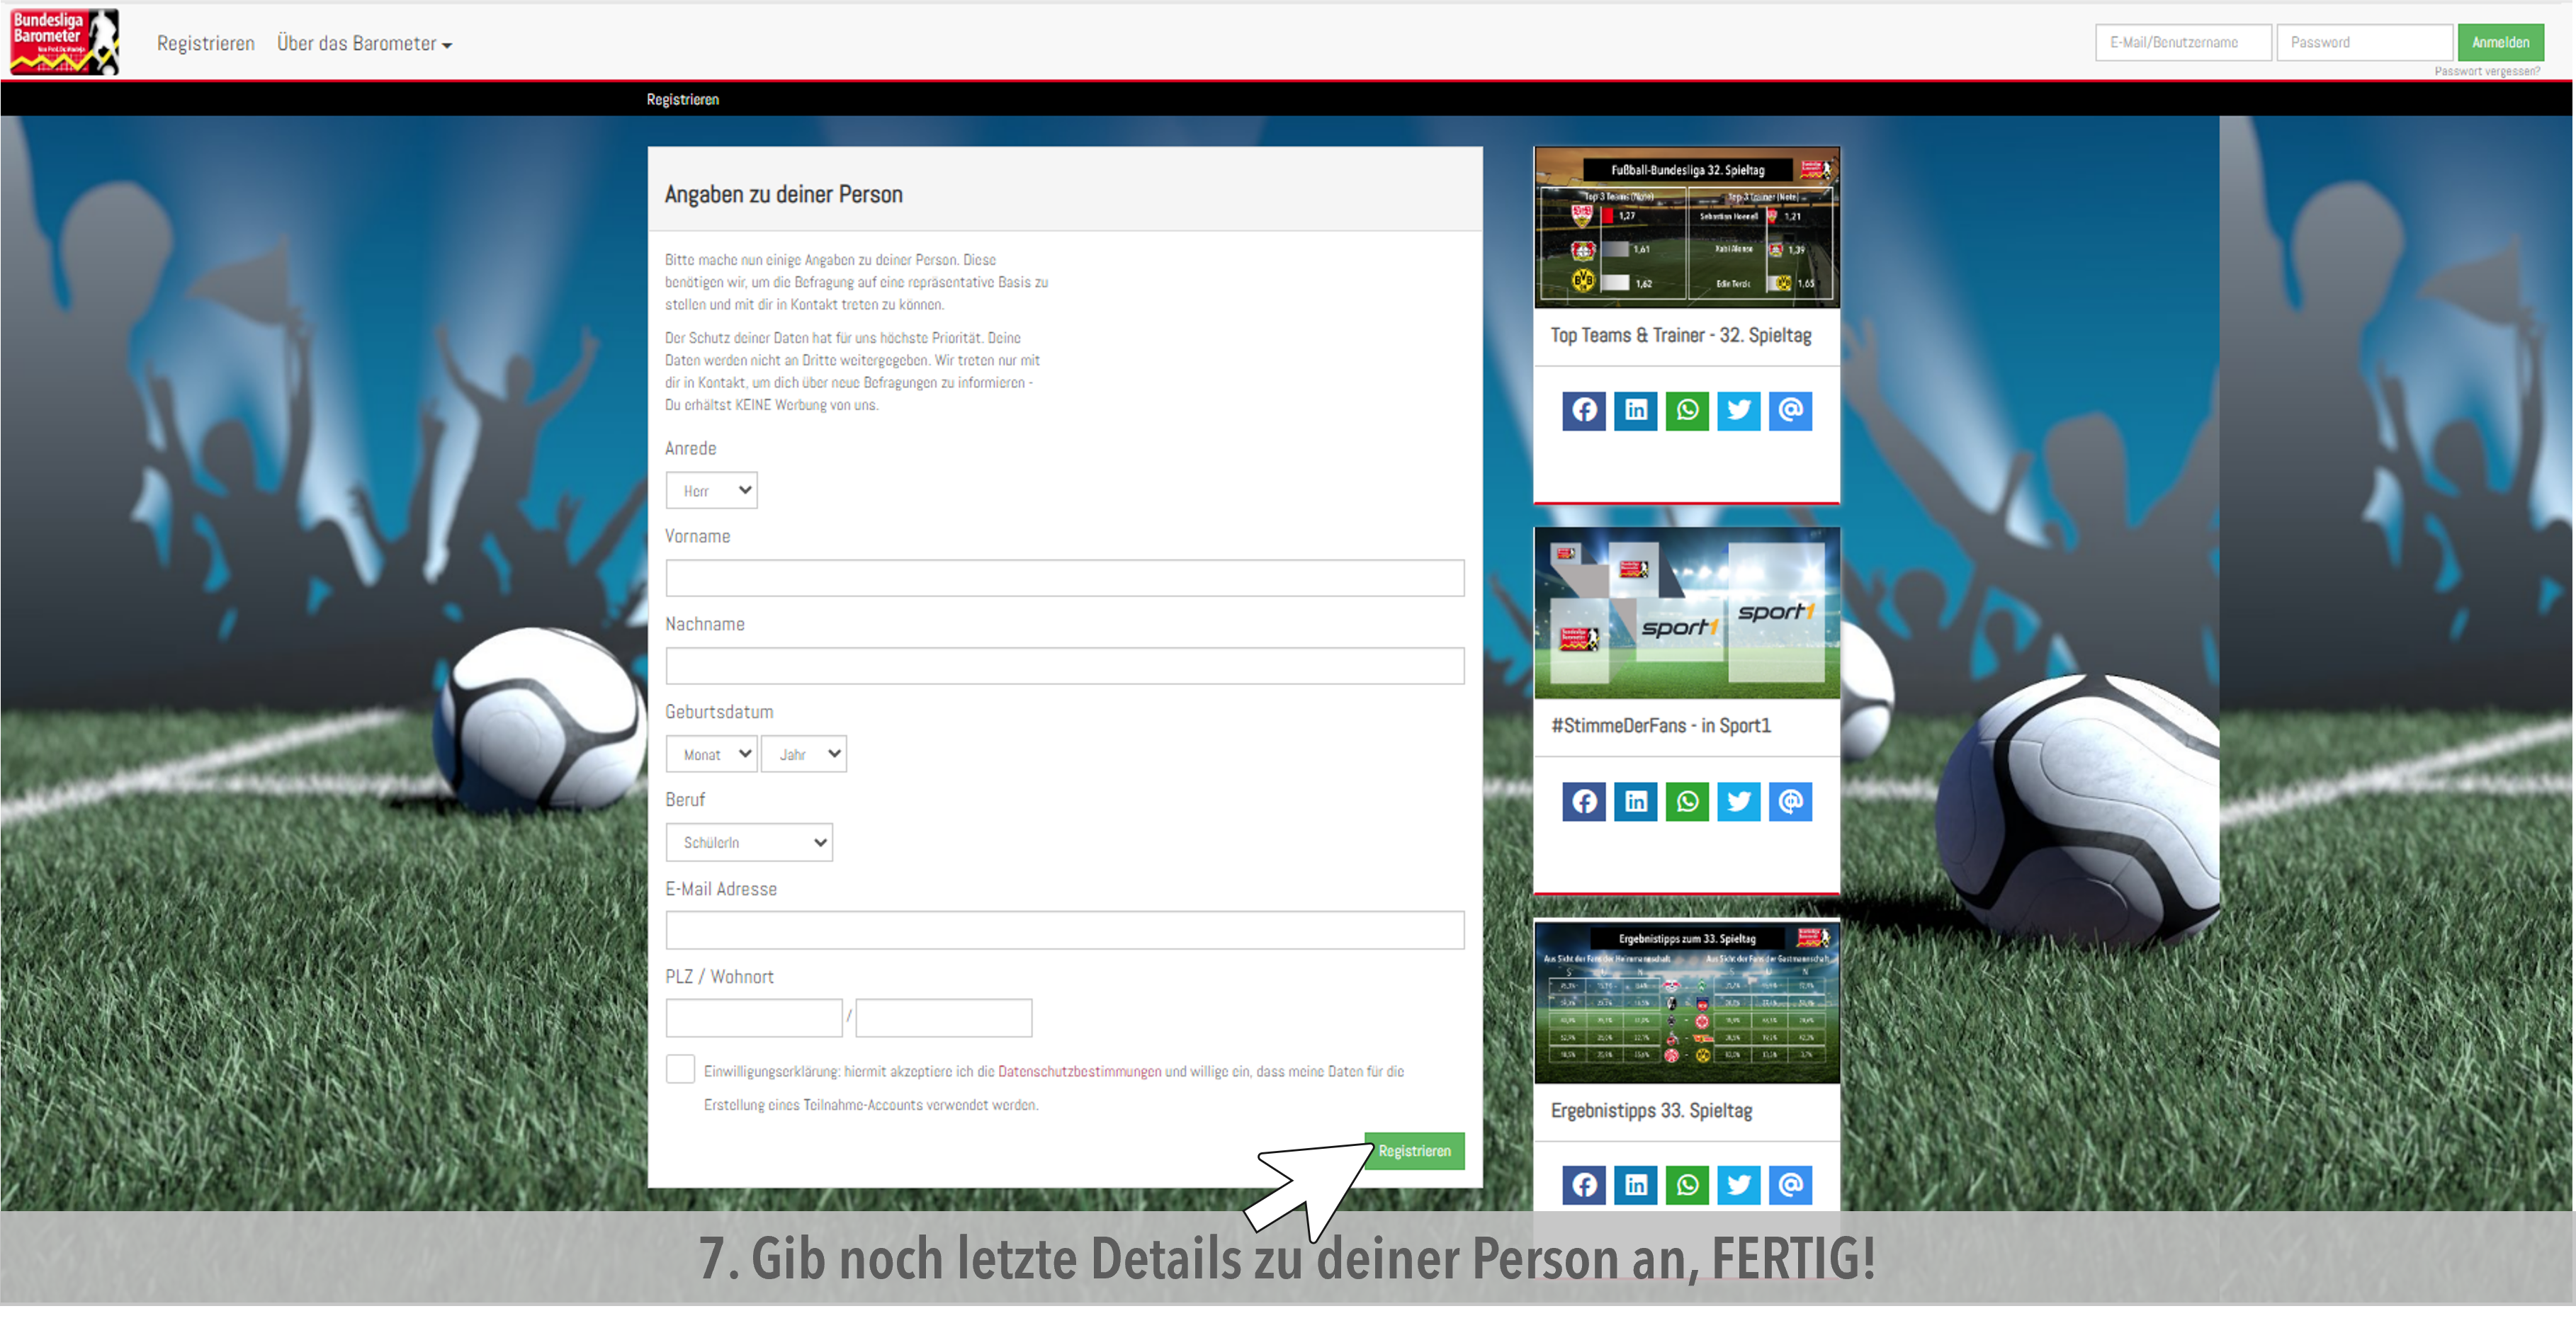The height and width of the screenshot is (1328, 2576).
Task: Open the Datenschutzbestimmungen link
Action: (1079, 1071)
